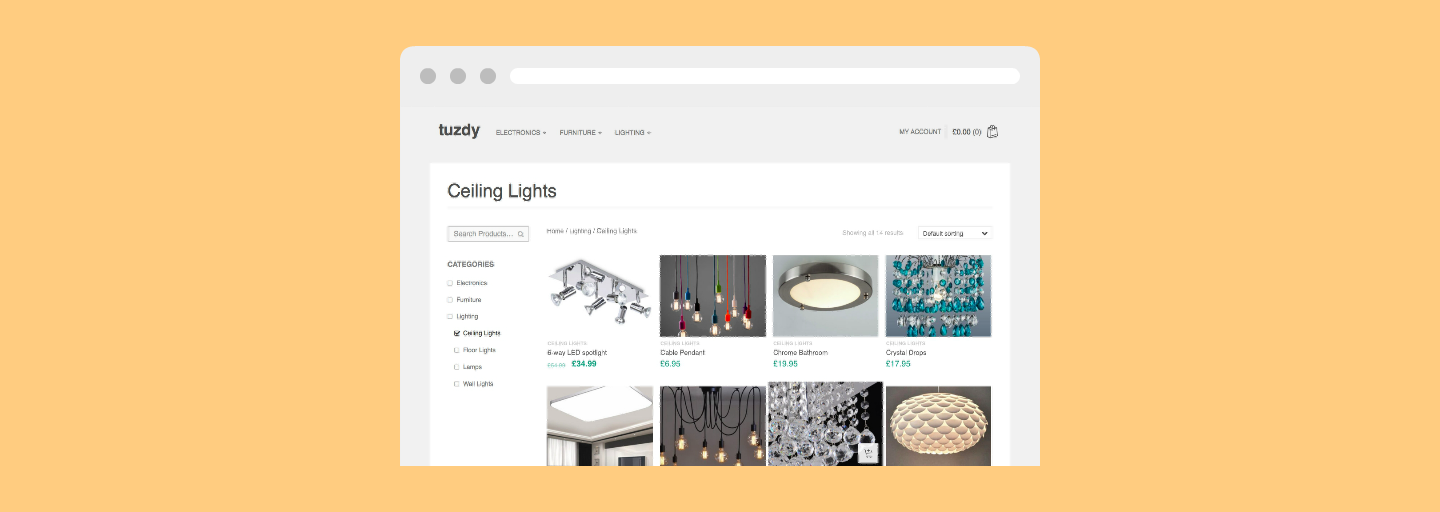Check the Electronics category checkbox
Screen dimensions: 1440x512
point(450,283)
